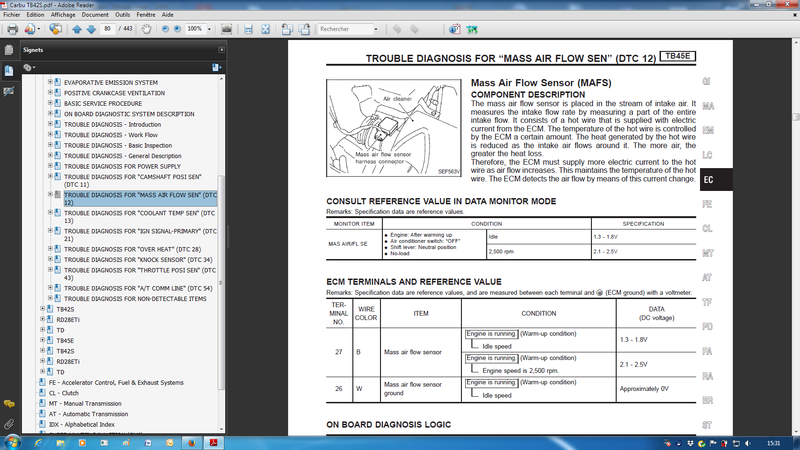This screenshot has width=800, height=450.
Task: Click the page number input box
Action: point(108,29)
